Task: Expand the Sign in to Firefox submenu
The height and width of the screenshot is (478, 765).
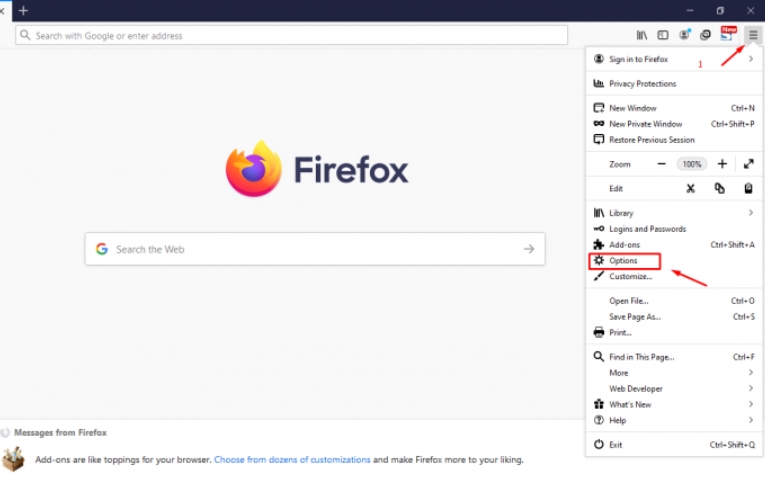Action: (750, 60)
